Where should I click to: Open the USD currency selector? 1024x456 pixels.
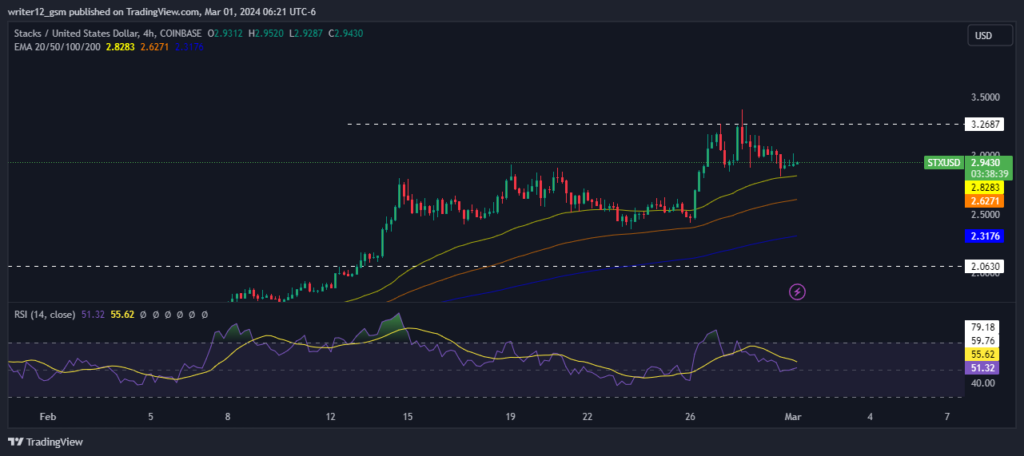coord(984,36)
